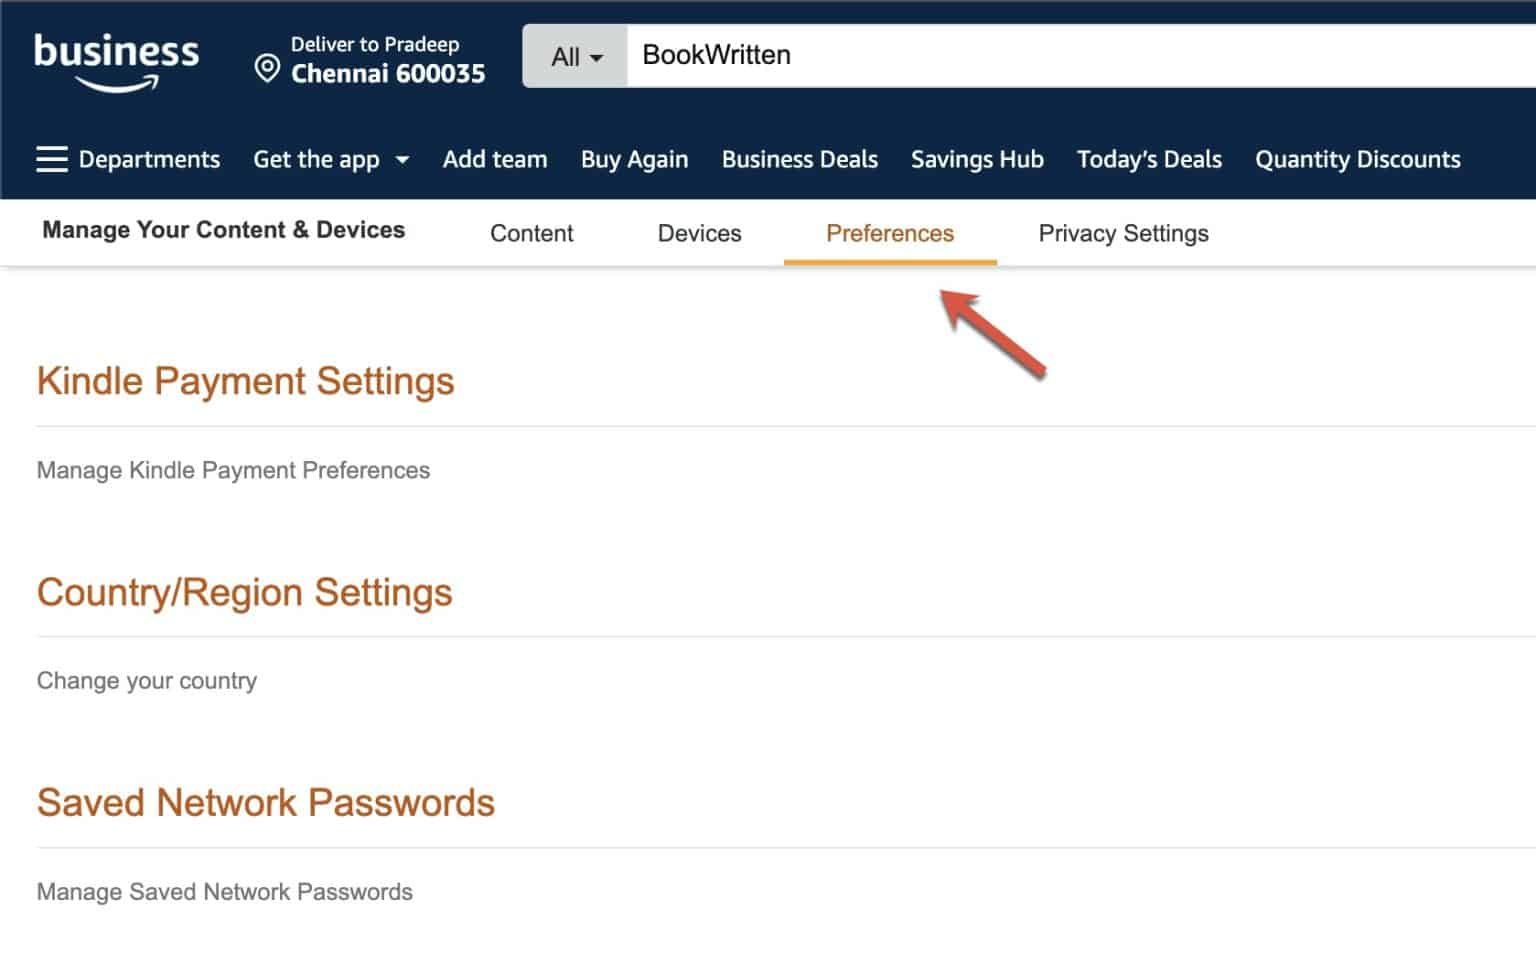Switch to the Devices tab
Image resolution: width=1536 pixels, height=964 pixels.
(x=698, y=233)
